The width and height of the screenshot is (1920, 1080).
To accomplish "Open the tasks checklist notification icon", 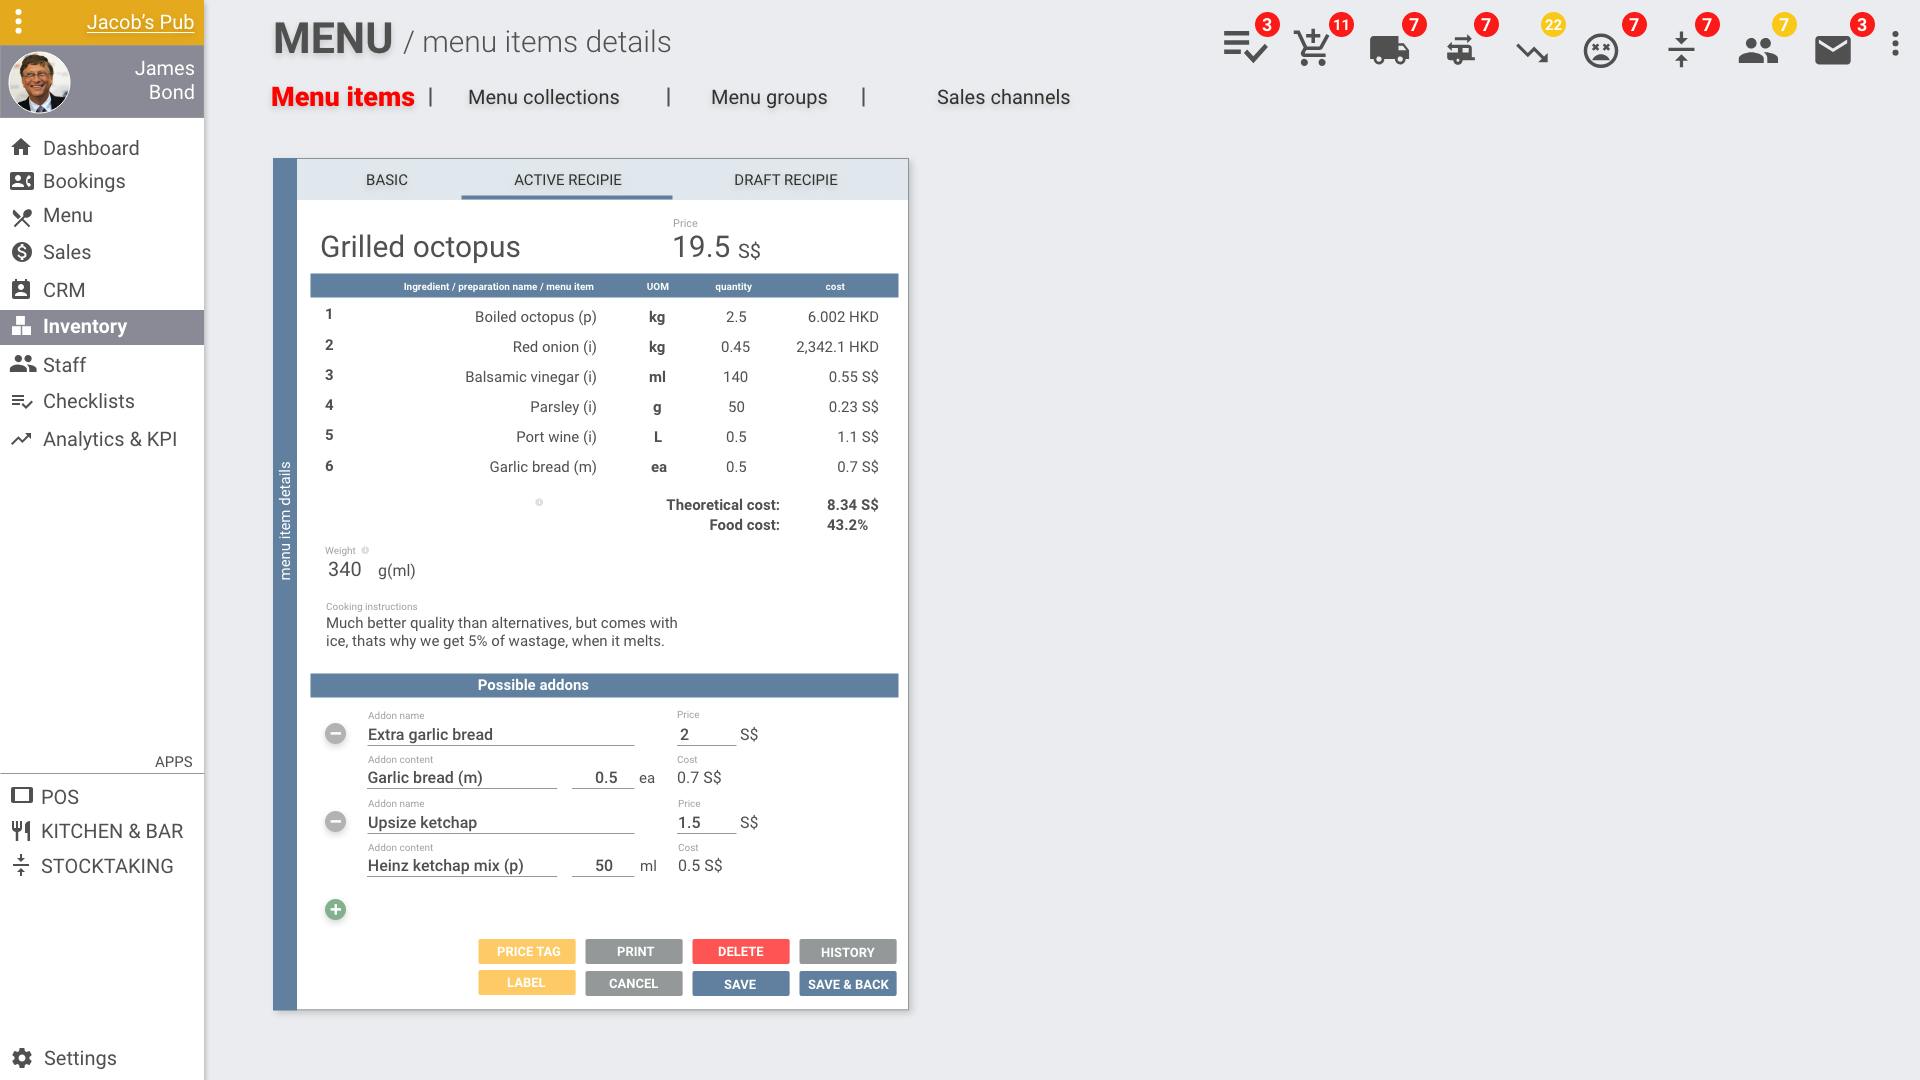I will pyautogui.click(x=1245, y=47).
